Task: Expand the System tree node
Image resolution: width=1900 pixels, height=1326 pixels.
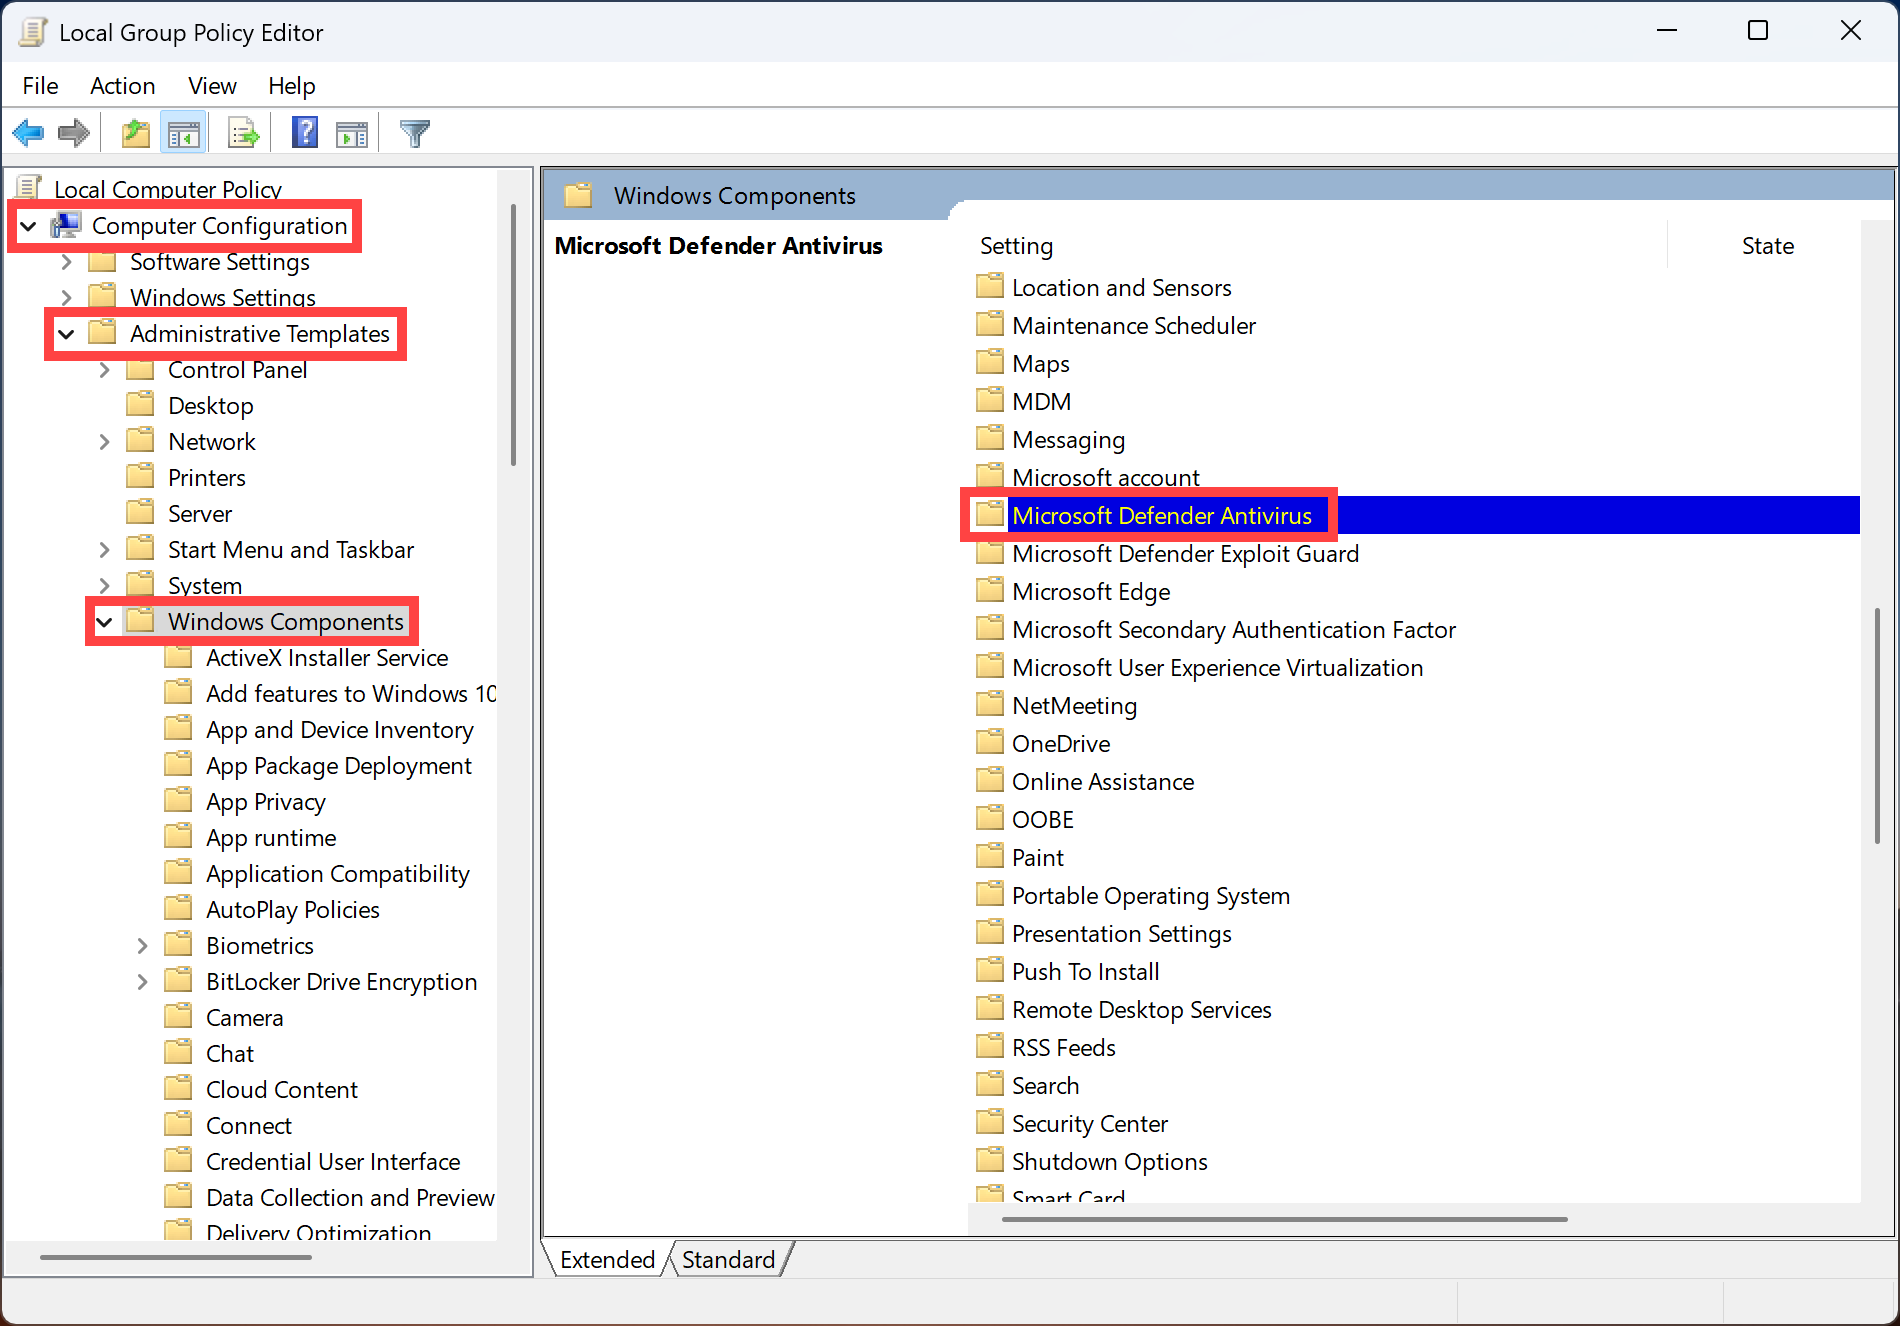Action: [104, 586]
